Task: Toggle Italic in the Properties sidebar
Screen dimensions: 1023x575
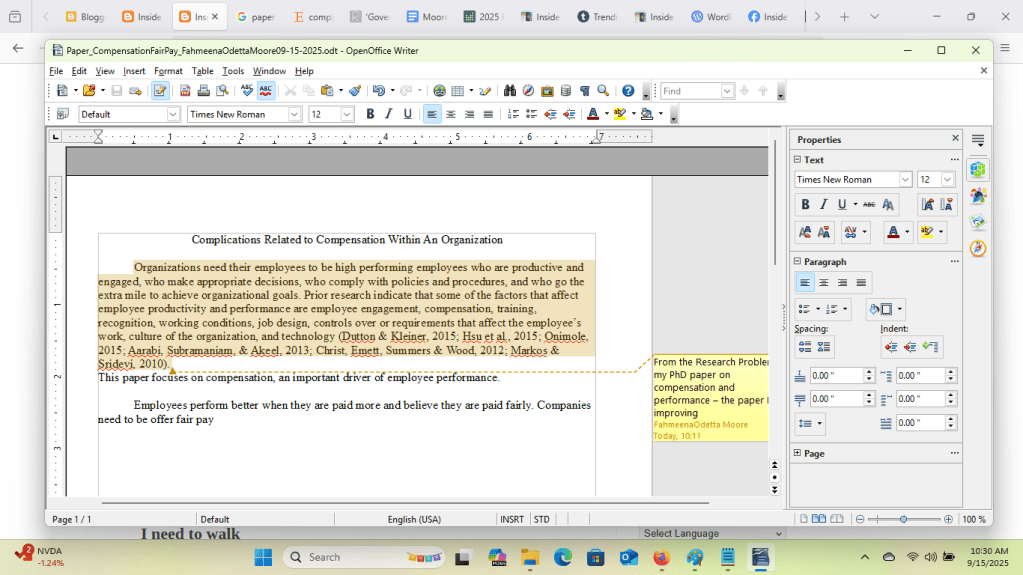Action: pyautogui.click(x=823, y=205)
